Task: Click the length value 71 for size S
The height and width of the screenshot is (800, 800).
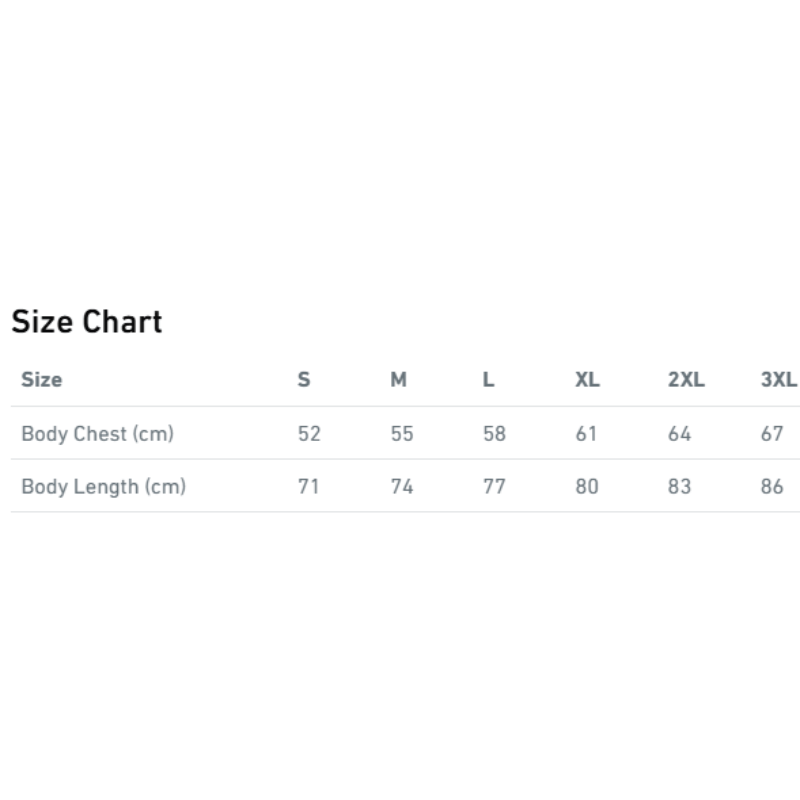Action: coord(308,487)
